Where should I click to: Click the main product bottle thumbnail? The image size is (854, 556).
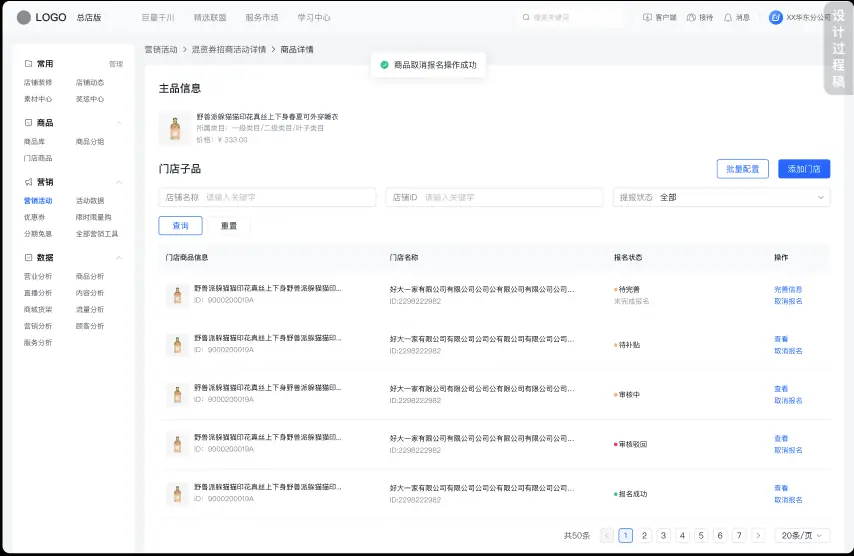175,129
